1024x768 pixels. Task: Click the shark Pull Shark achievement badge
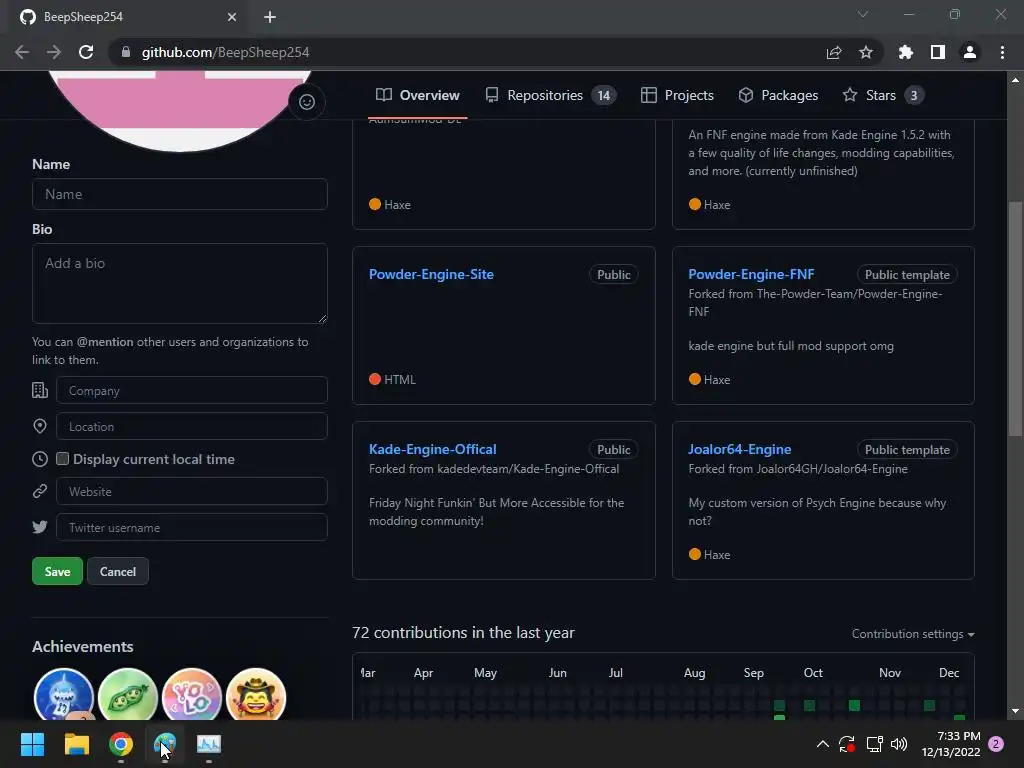(x=63, y=695)
